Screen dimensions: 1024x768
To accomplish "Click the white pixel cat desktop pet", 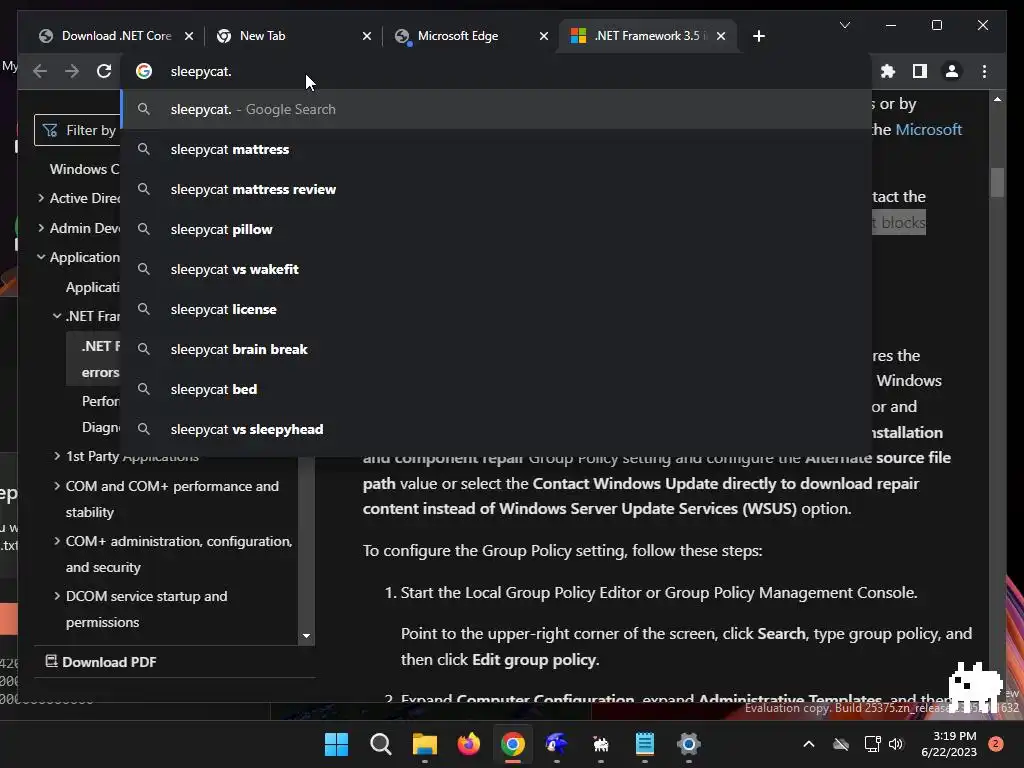I will click(975, 687).
